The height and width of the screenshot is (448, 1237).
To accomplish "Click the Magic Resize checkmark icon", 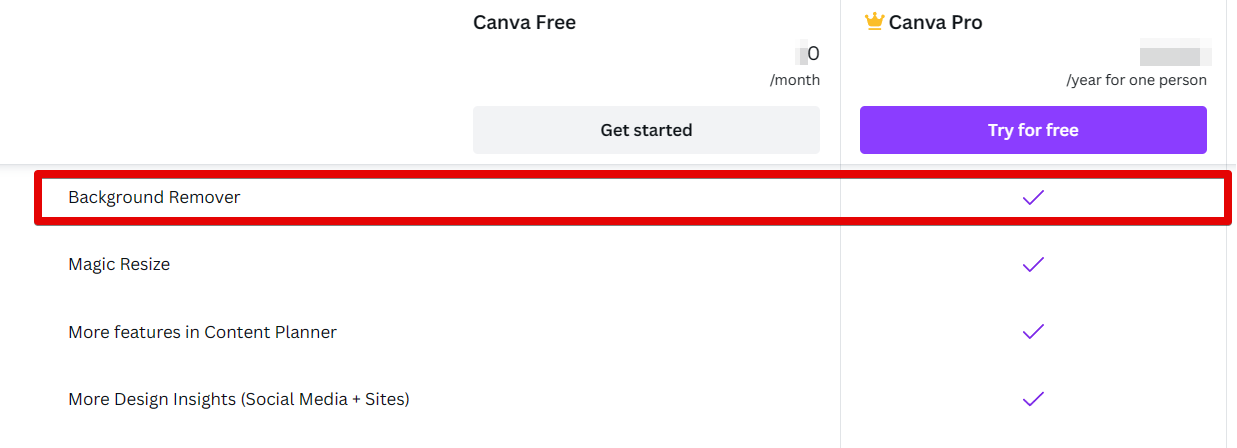I will coord(1033,265).
